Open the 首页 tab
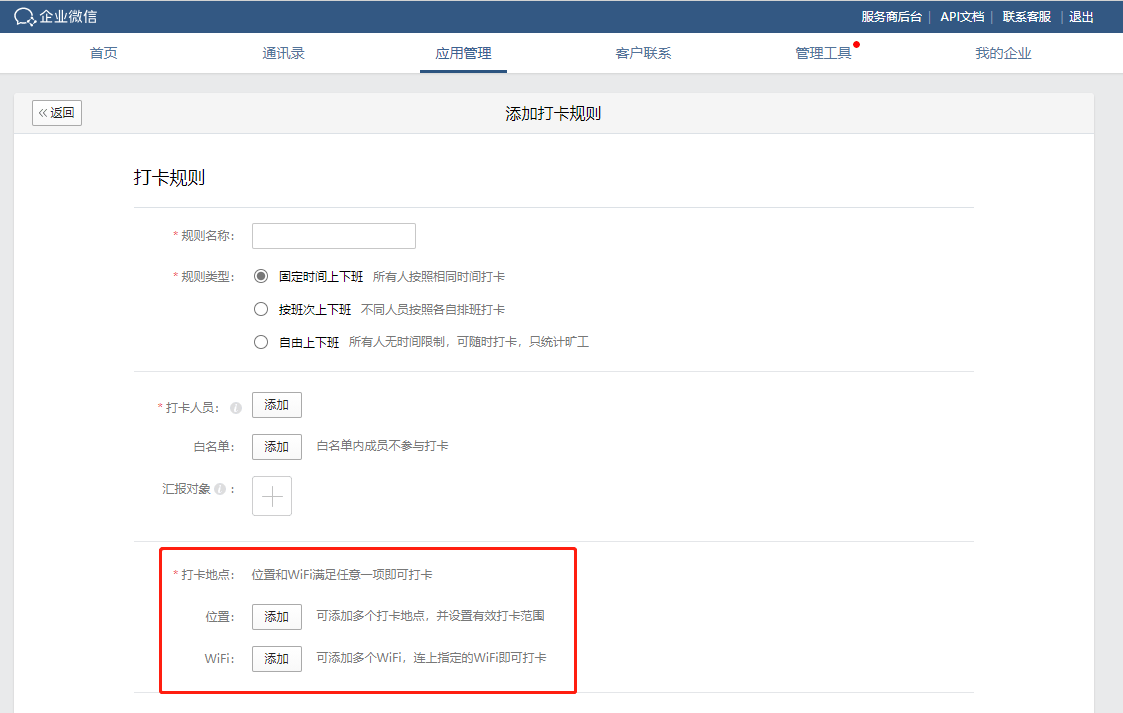The height and width of the screenshot is (713, 1123). point(103,53)
